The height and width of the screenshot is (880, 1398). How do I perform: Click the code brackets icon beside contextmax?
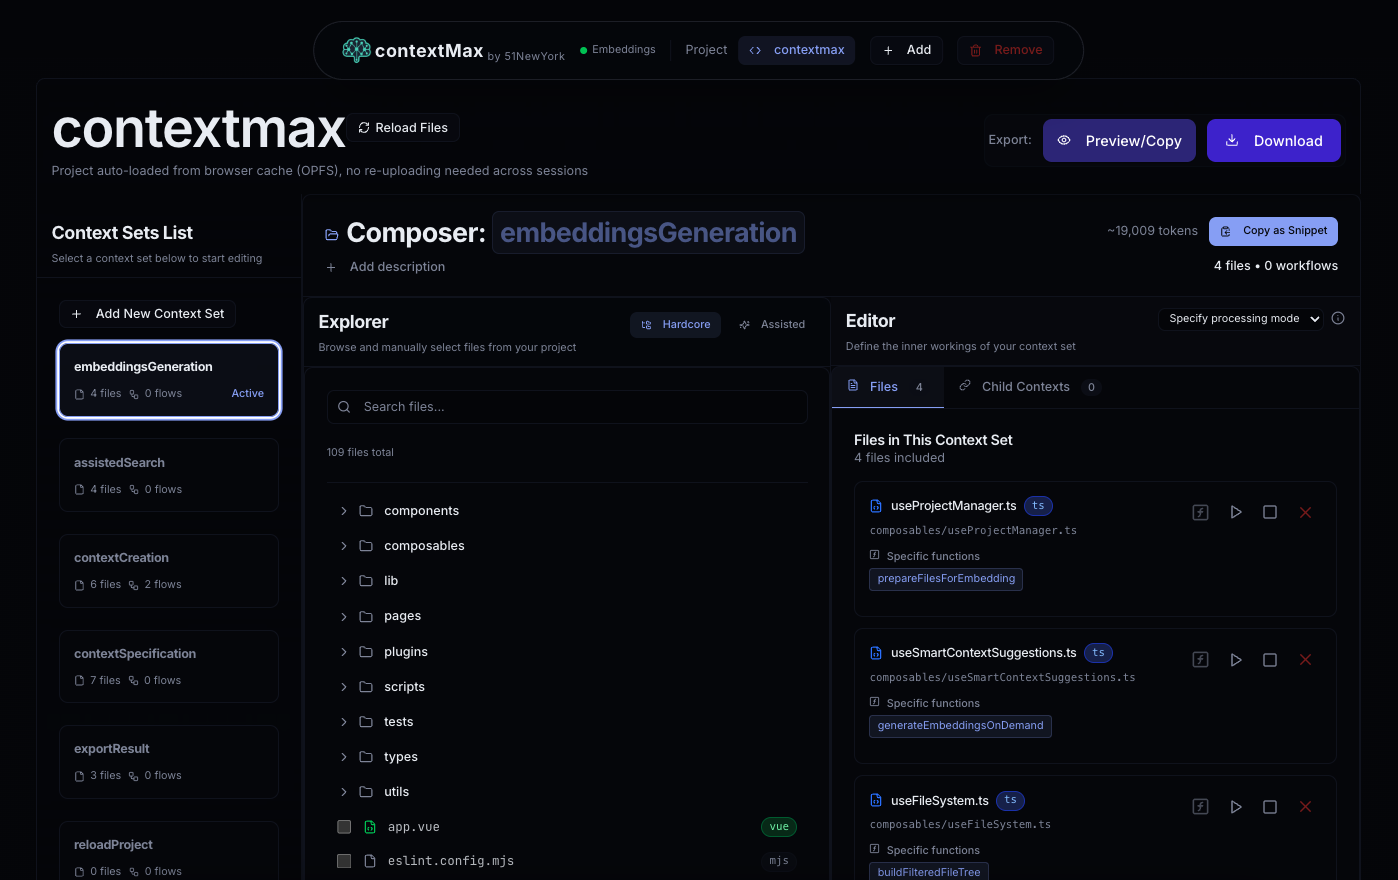(x=755, y=50)
